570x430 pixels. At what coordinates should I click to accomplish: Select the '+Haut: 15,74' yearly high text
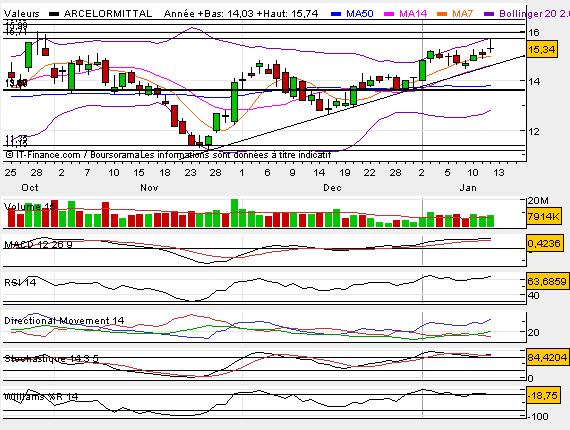pos(287,14)
